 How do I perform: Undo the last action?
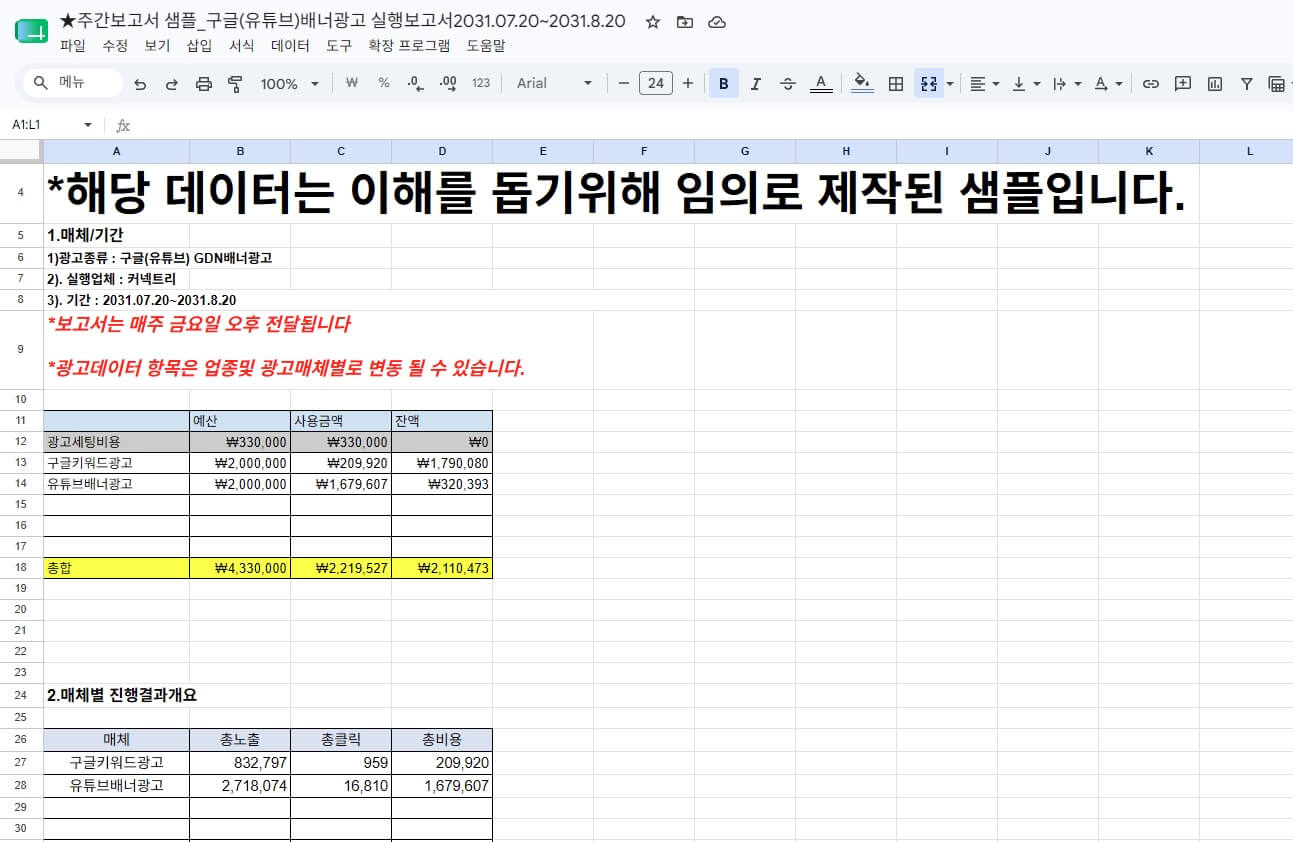tap(140, 84)
